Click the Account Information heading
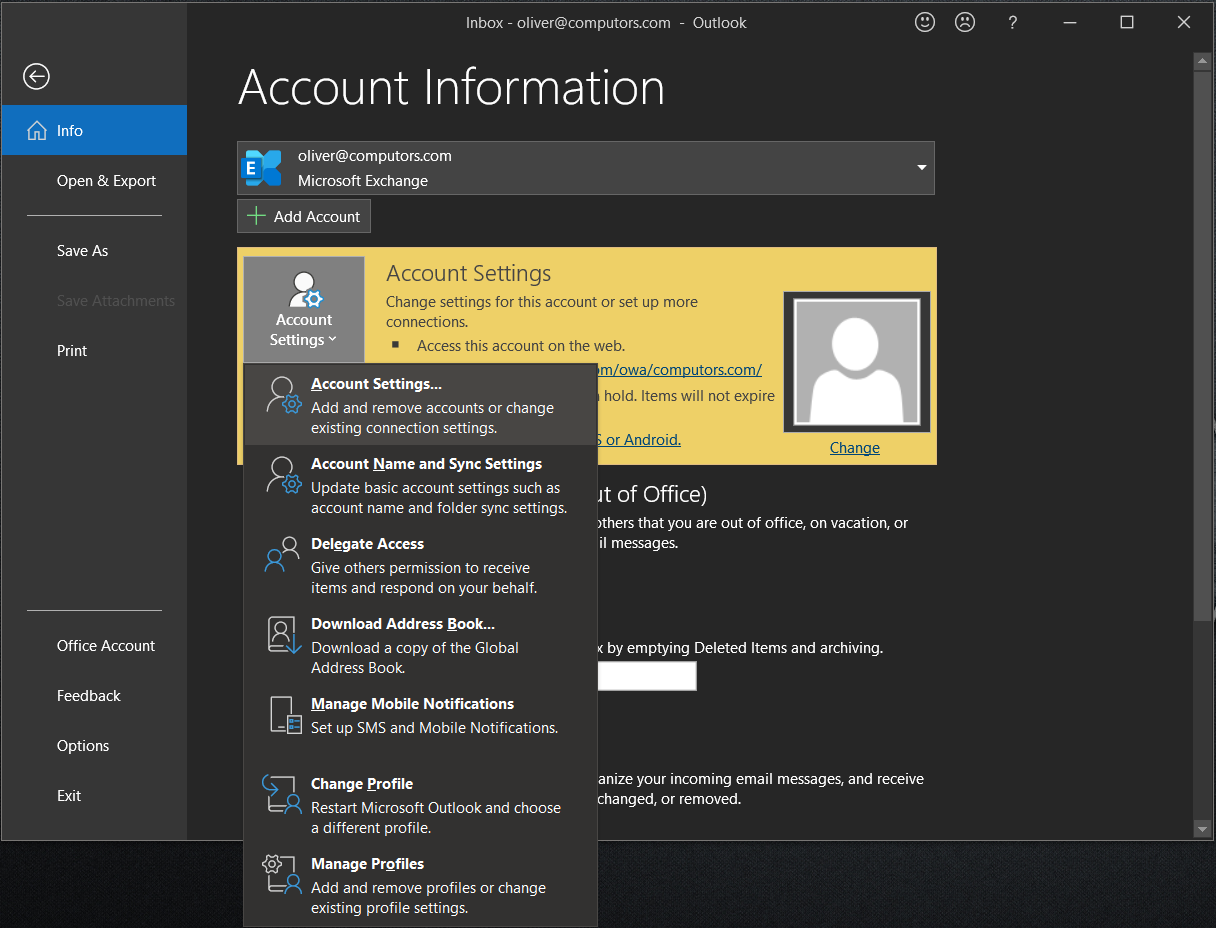The image size is (1216, 928). 451,87
